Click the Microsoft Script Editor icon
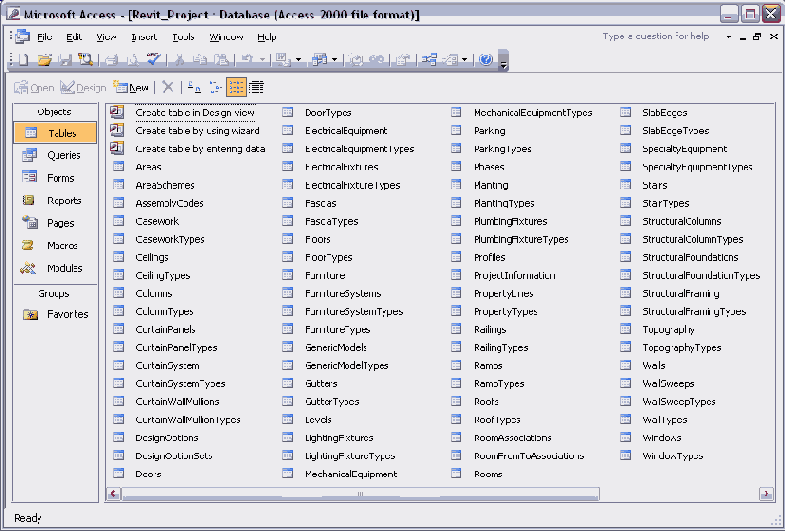The width and height of the screenshot is (785, 531). (x=377, y=60)
